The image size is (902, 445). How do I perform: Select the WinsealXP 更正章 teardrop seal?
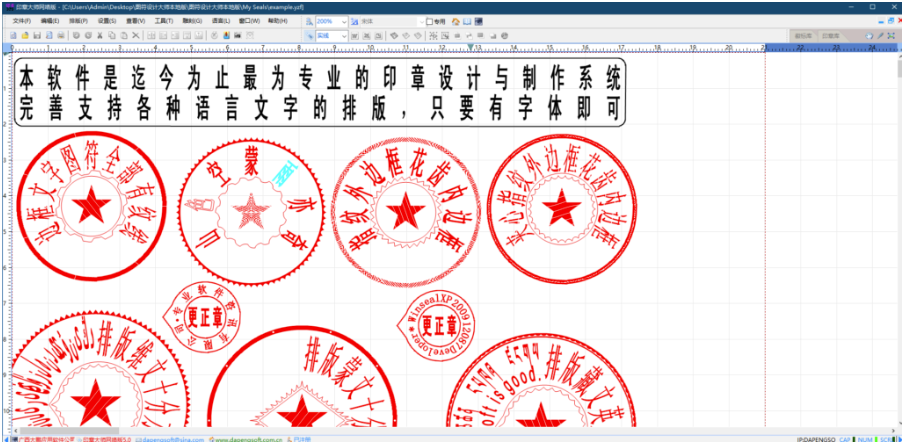[x=438, y=327]
